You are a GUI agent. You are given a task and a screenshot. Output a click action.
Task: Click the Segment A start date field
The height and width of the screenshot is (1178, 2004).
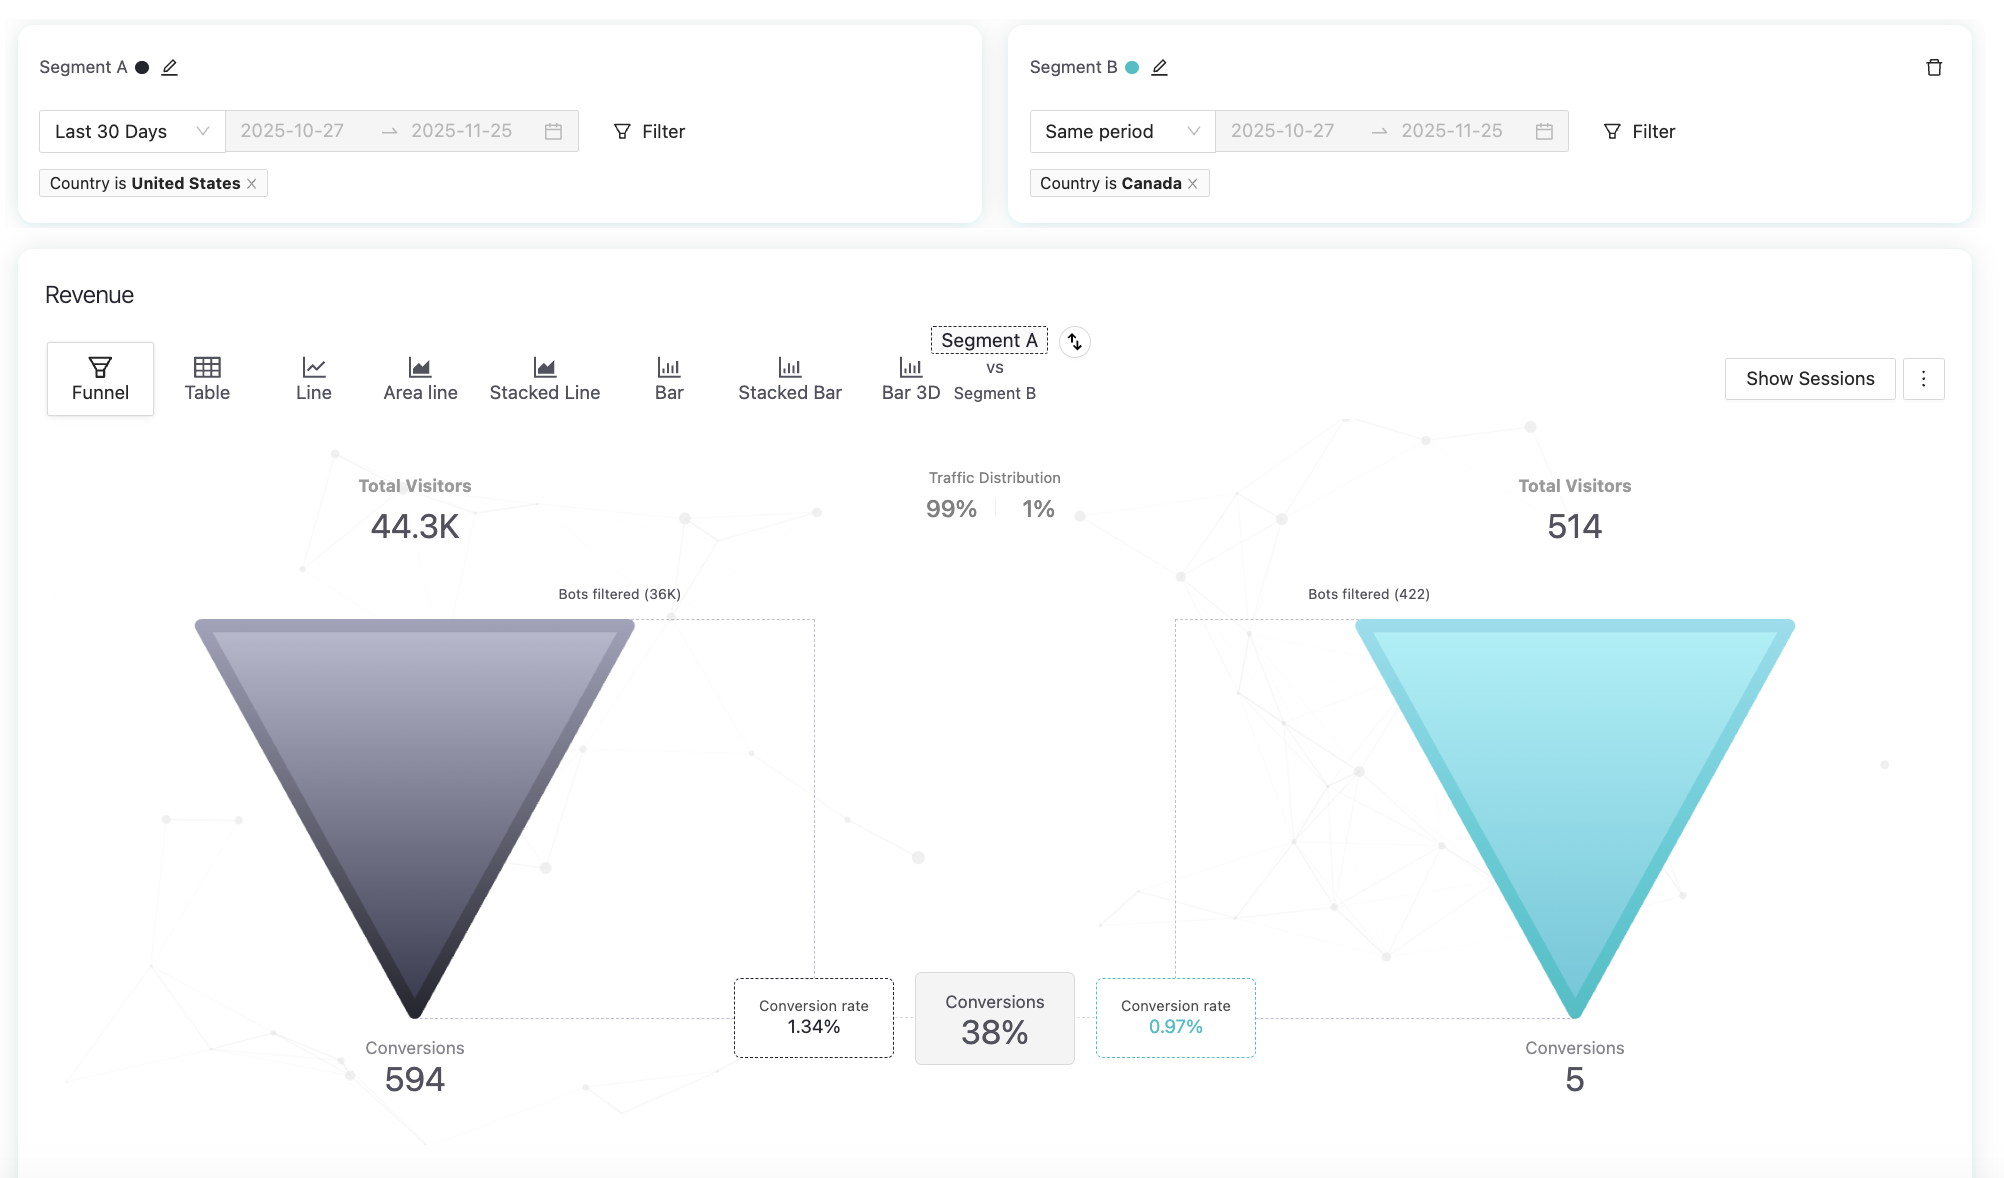pyautogui.click(x=292, y=131)
